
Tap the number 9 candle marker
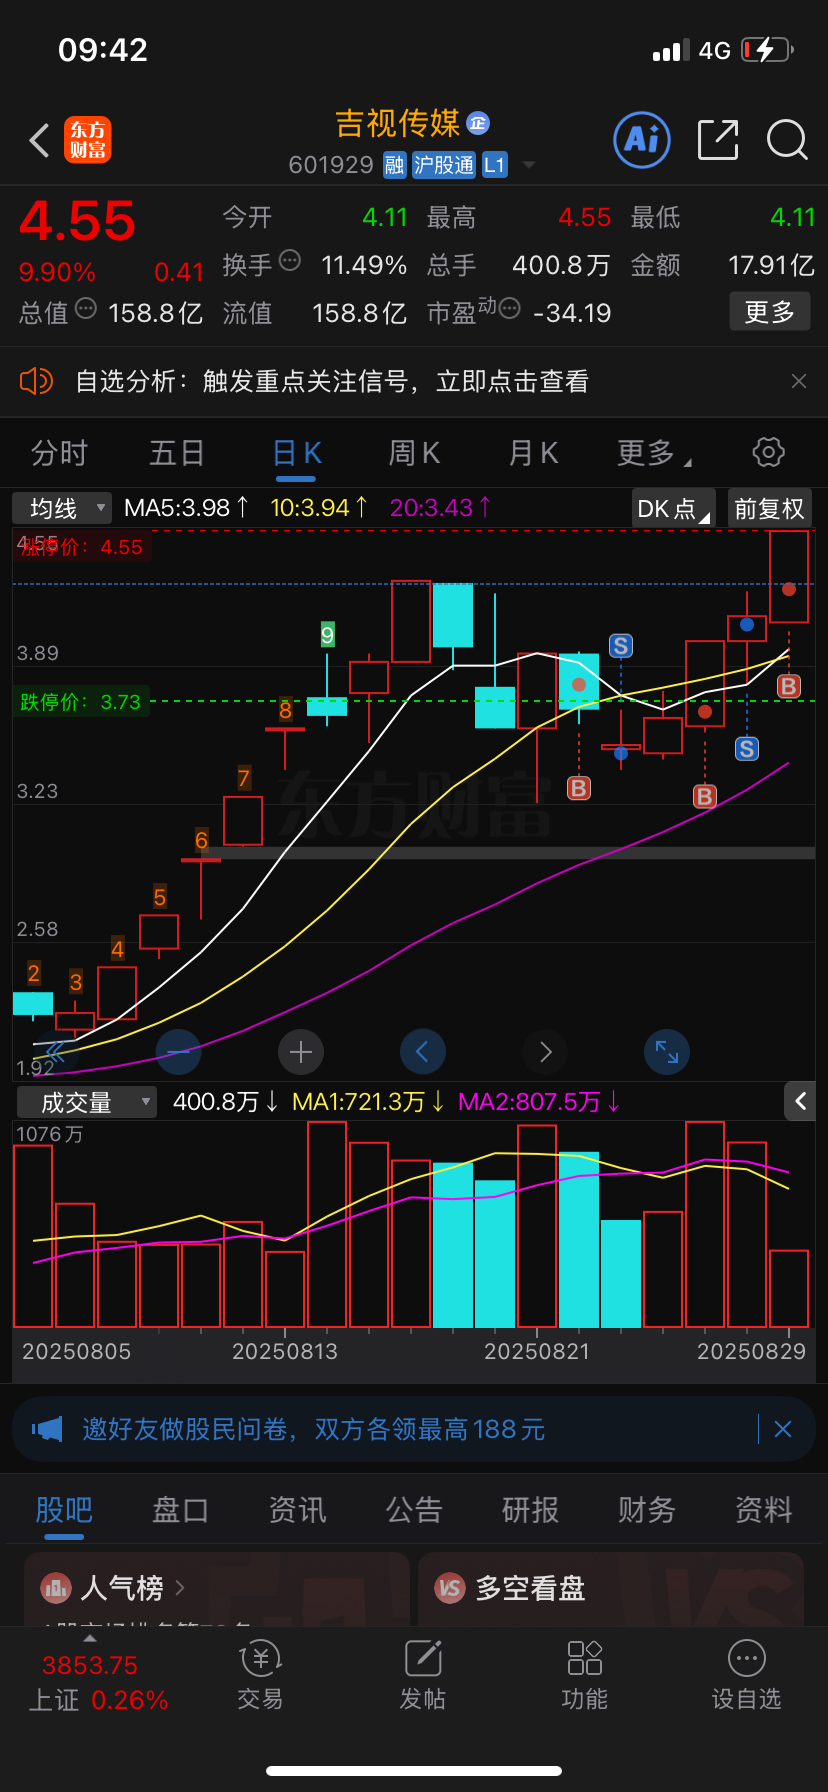327,634
